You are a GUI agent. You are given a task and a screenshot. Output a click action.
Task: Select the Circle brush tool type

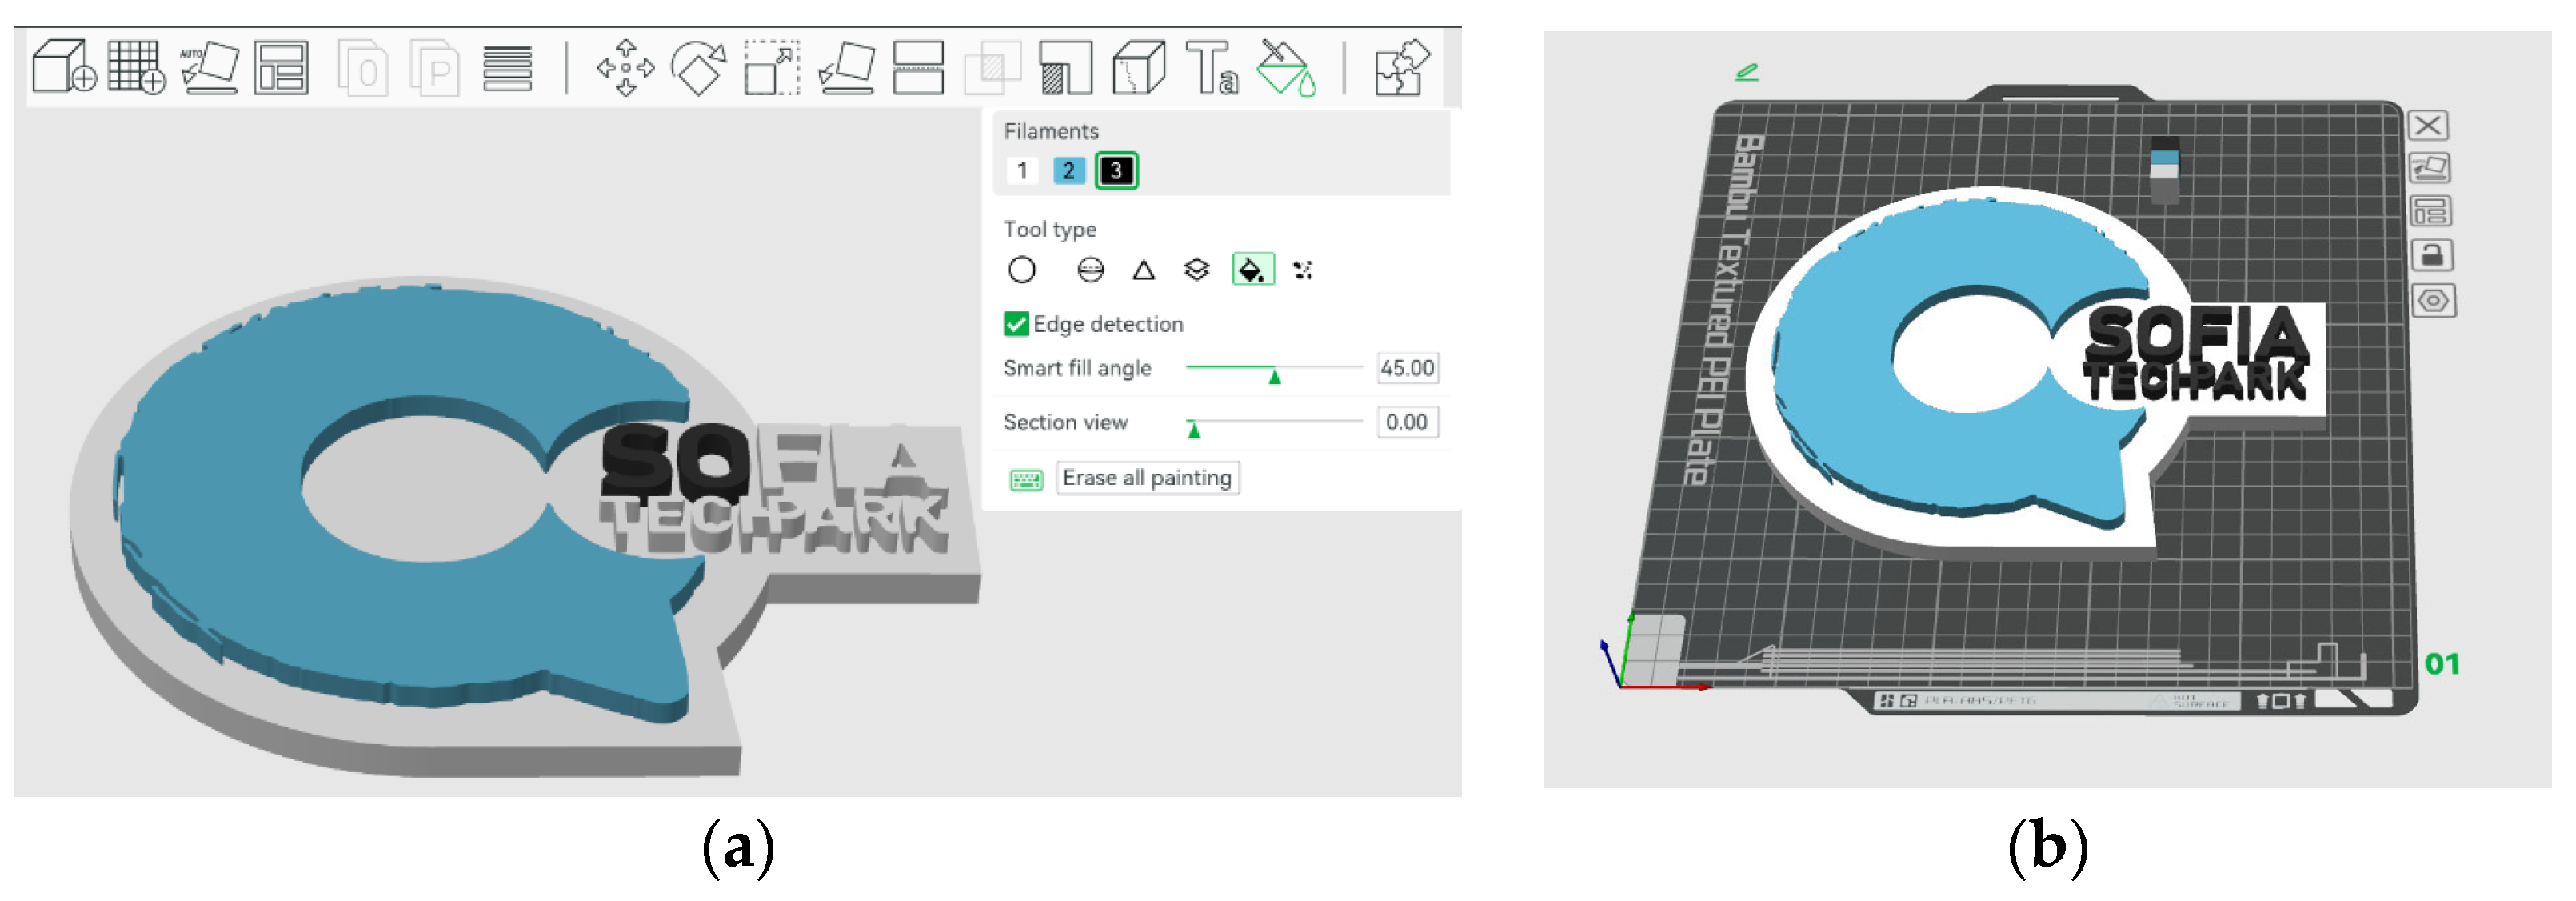click(x=1021, y=270)
